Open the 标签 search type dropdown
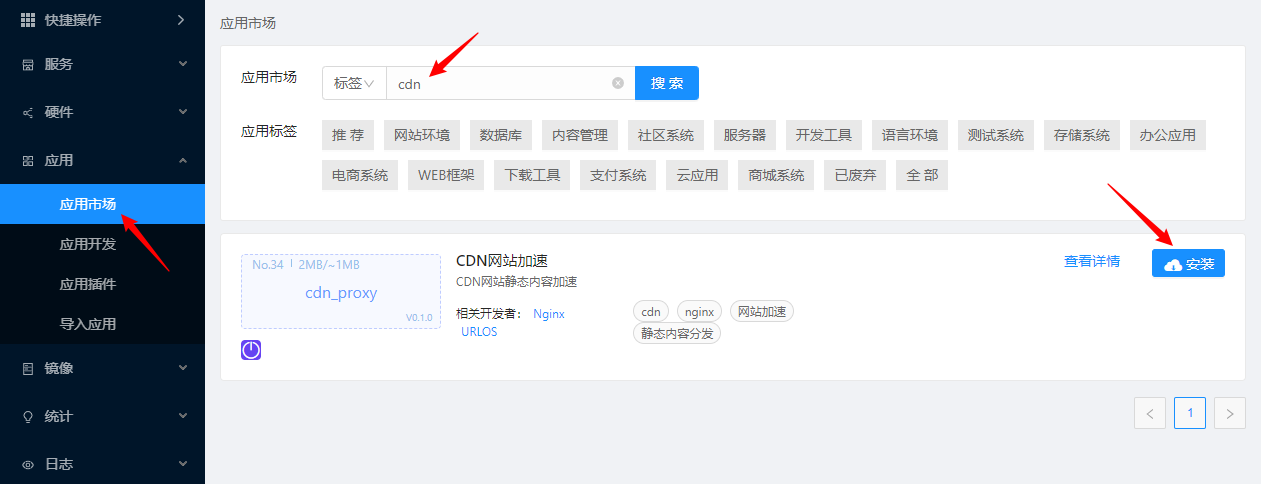The width and height of the screenshot is (1261, 484). click(x=354, y=84)
